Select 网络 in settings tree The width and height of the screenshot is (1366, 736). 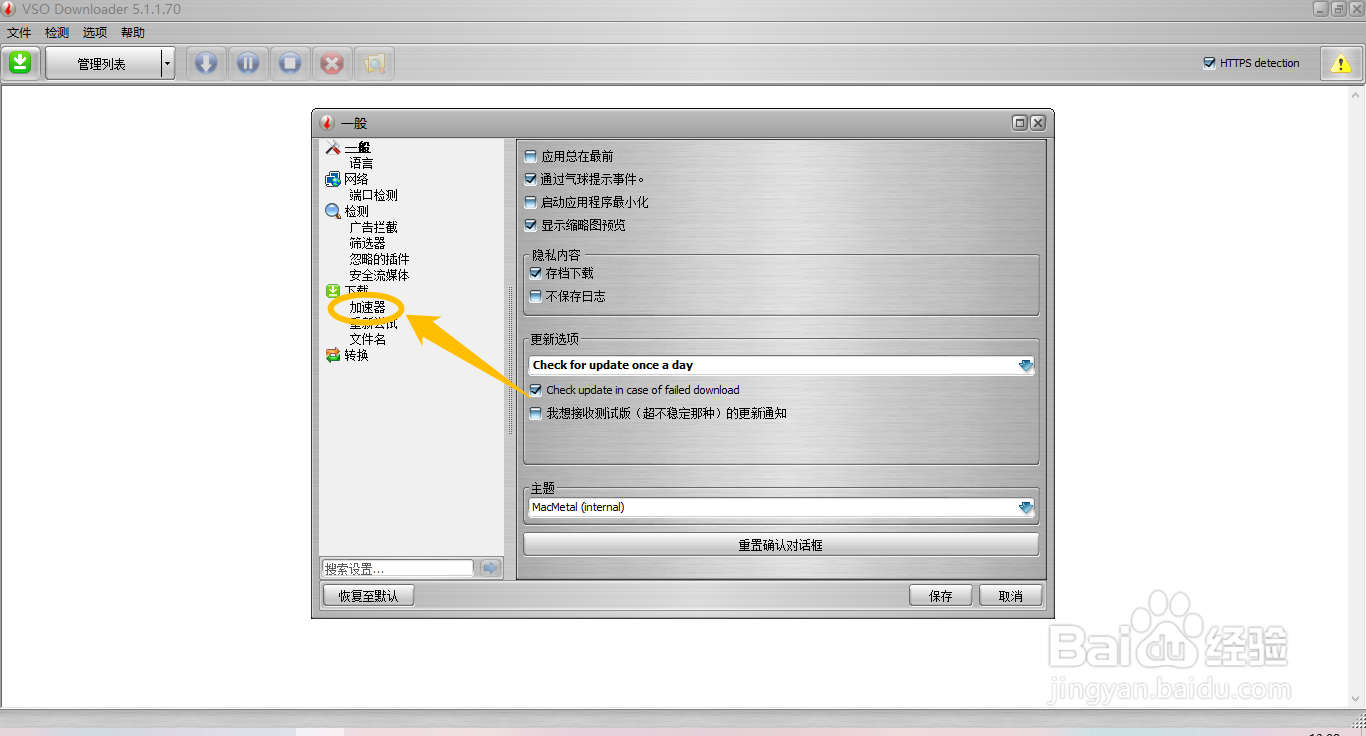tap(356, 179)
